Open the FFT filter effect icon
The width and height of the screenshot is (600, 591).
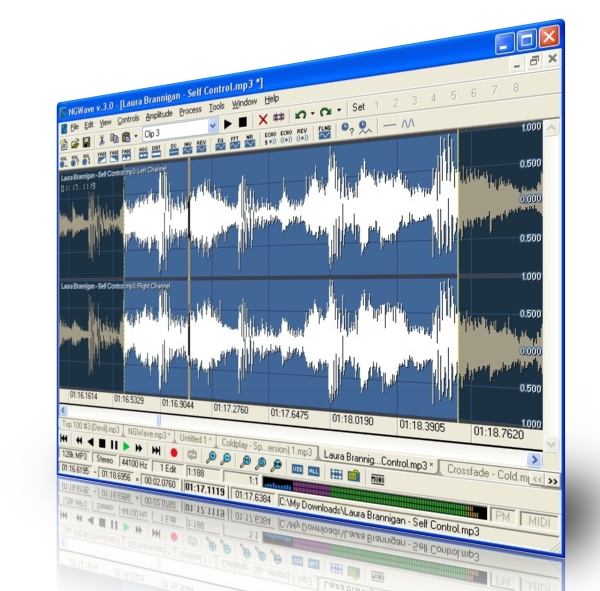click(x=235, y=142)
